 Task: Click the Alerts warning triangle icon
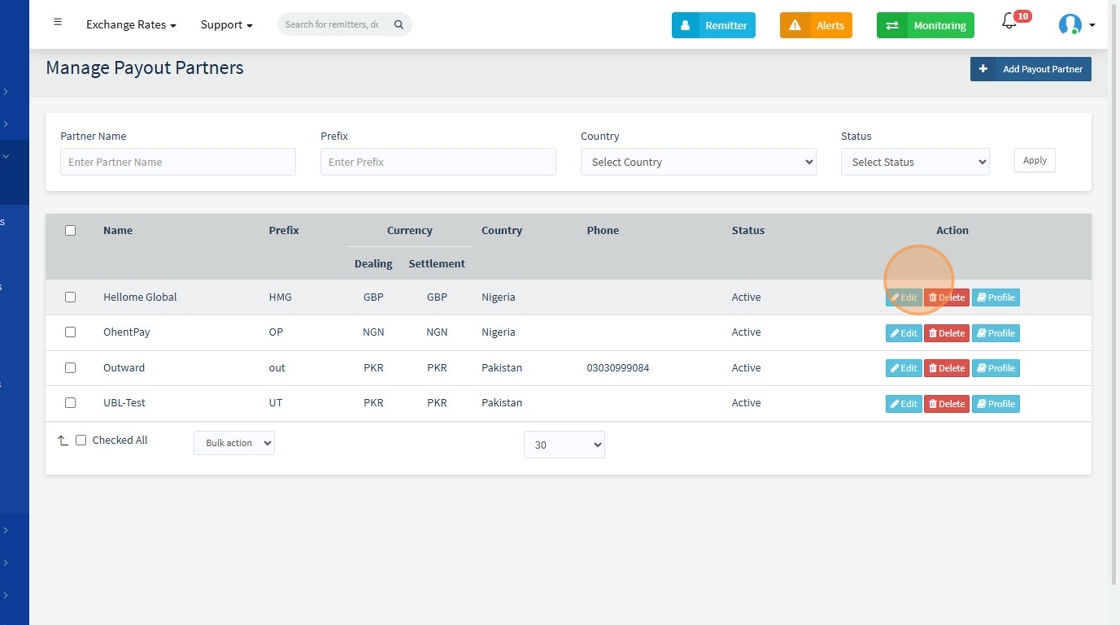pos(795,25)
